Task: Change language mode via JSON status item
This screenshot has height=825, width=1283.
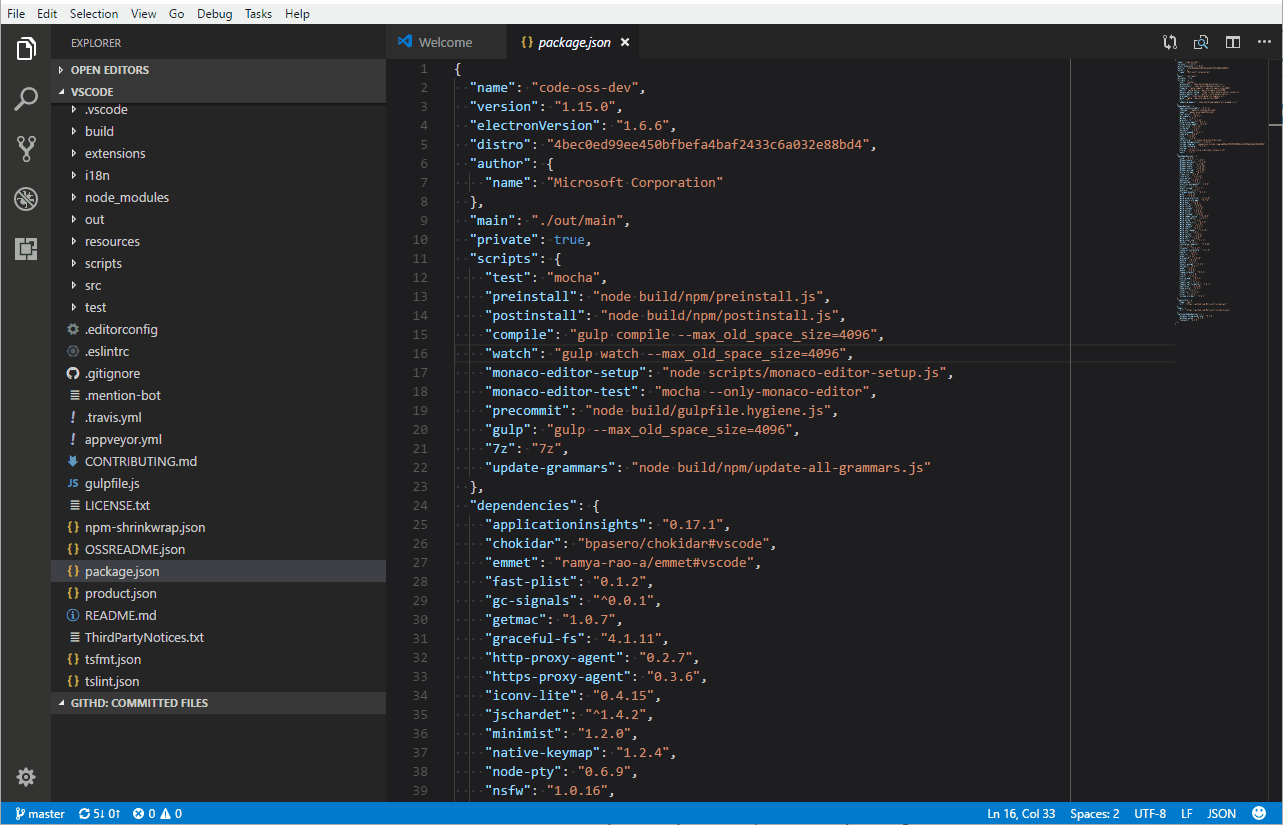Action: (1221, 814)
